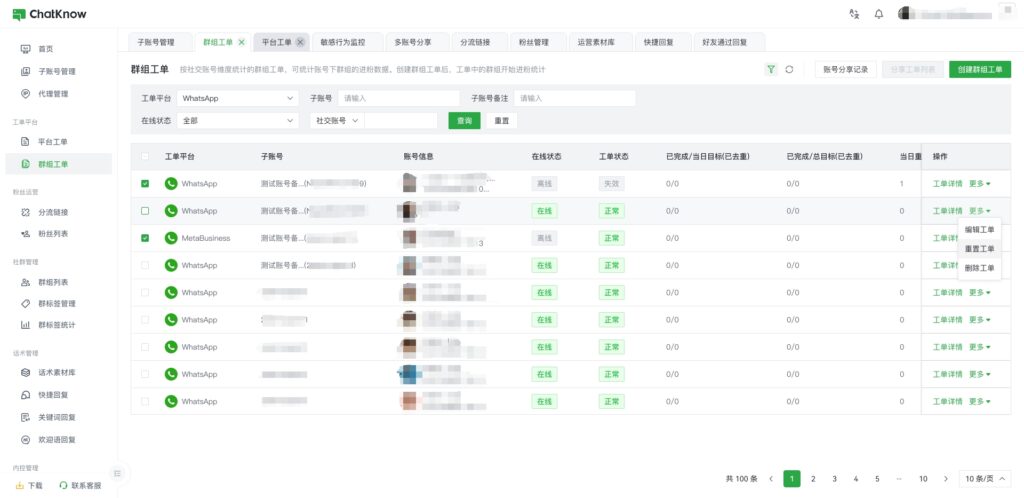Open 欢迎语回复 in the sidebar
This screenshot has height=498, width=1024.
pos(58,440)
